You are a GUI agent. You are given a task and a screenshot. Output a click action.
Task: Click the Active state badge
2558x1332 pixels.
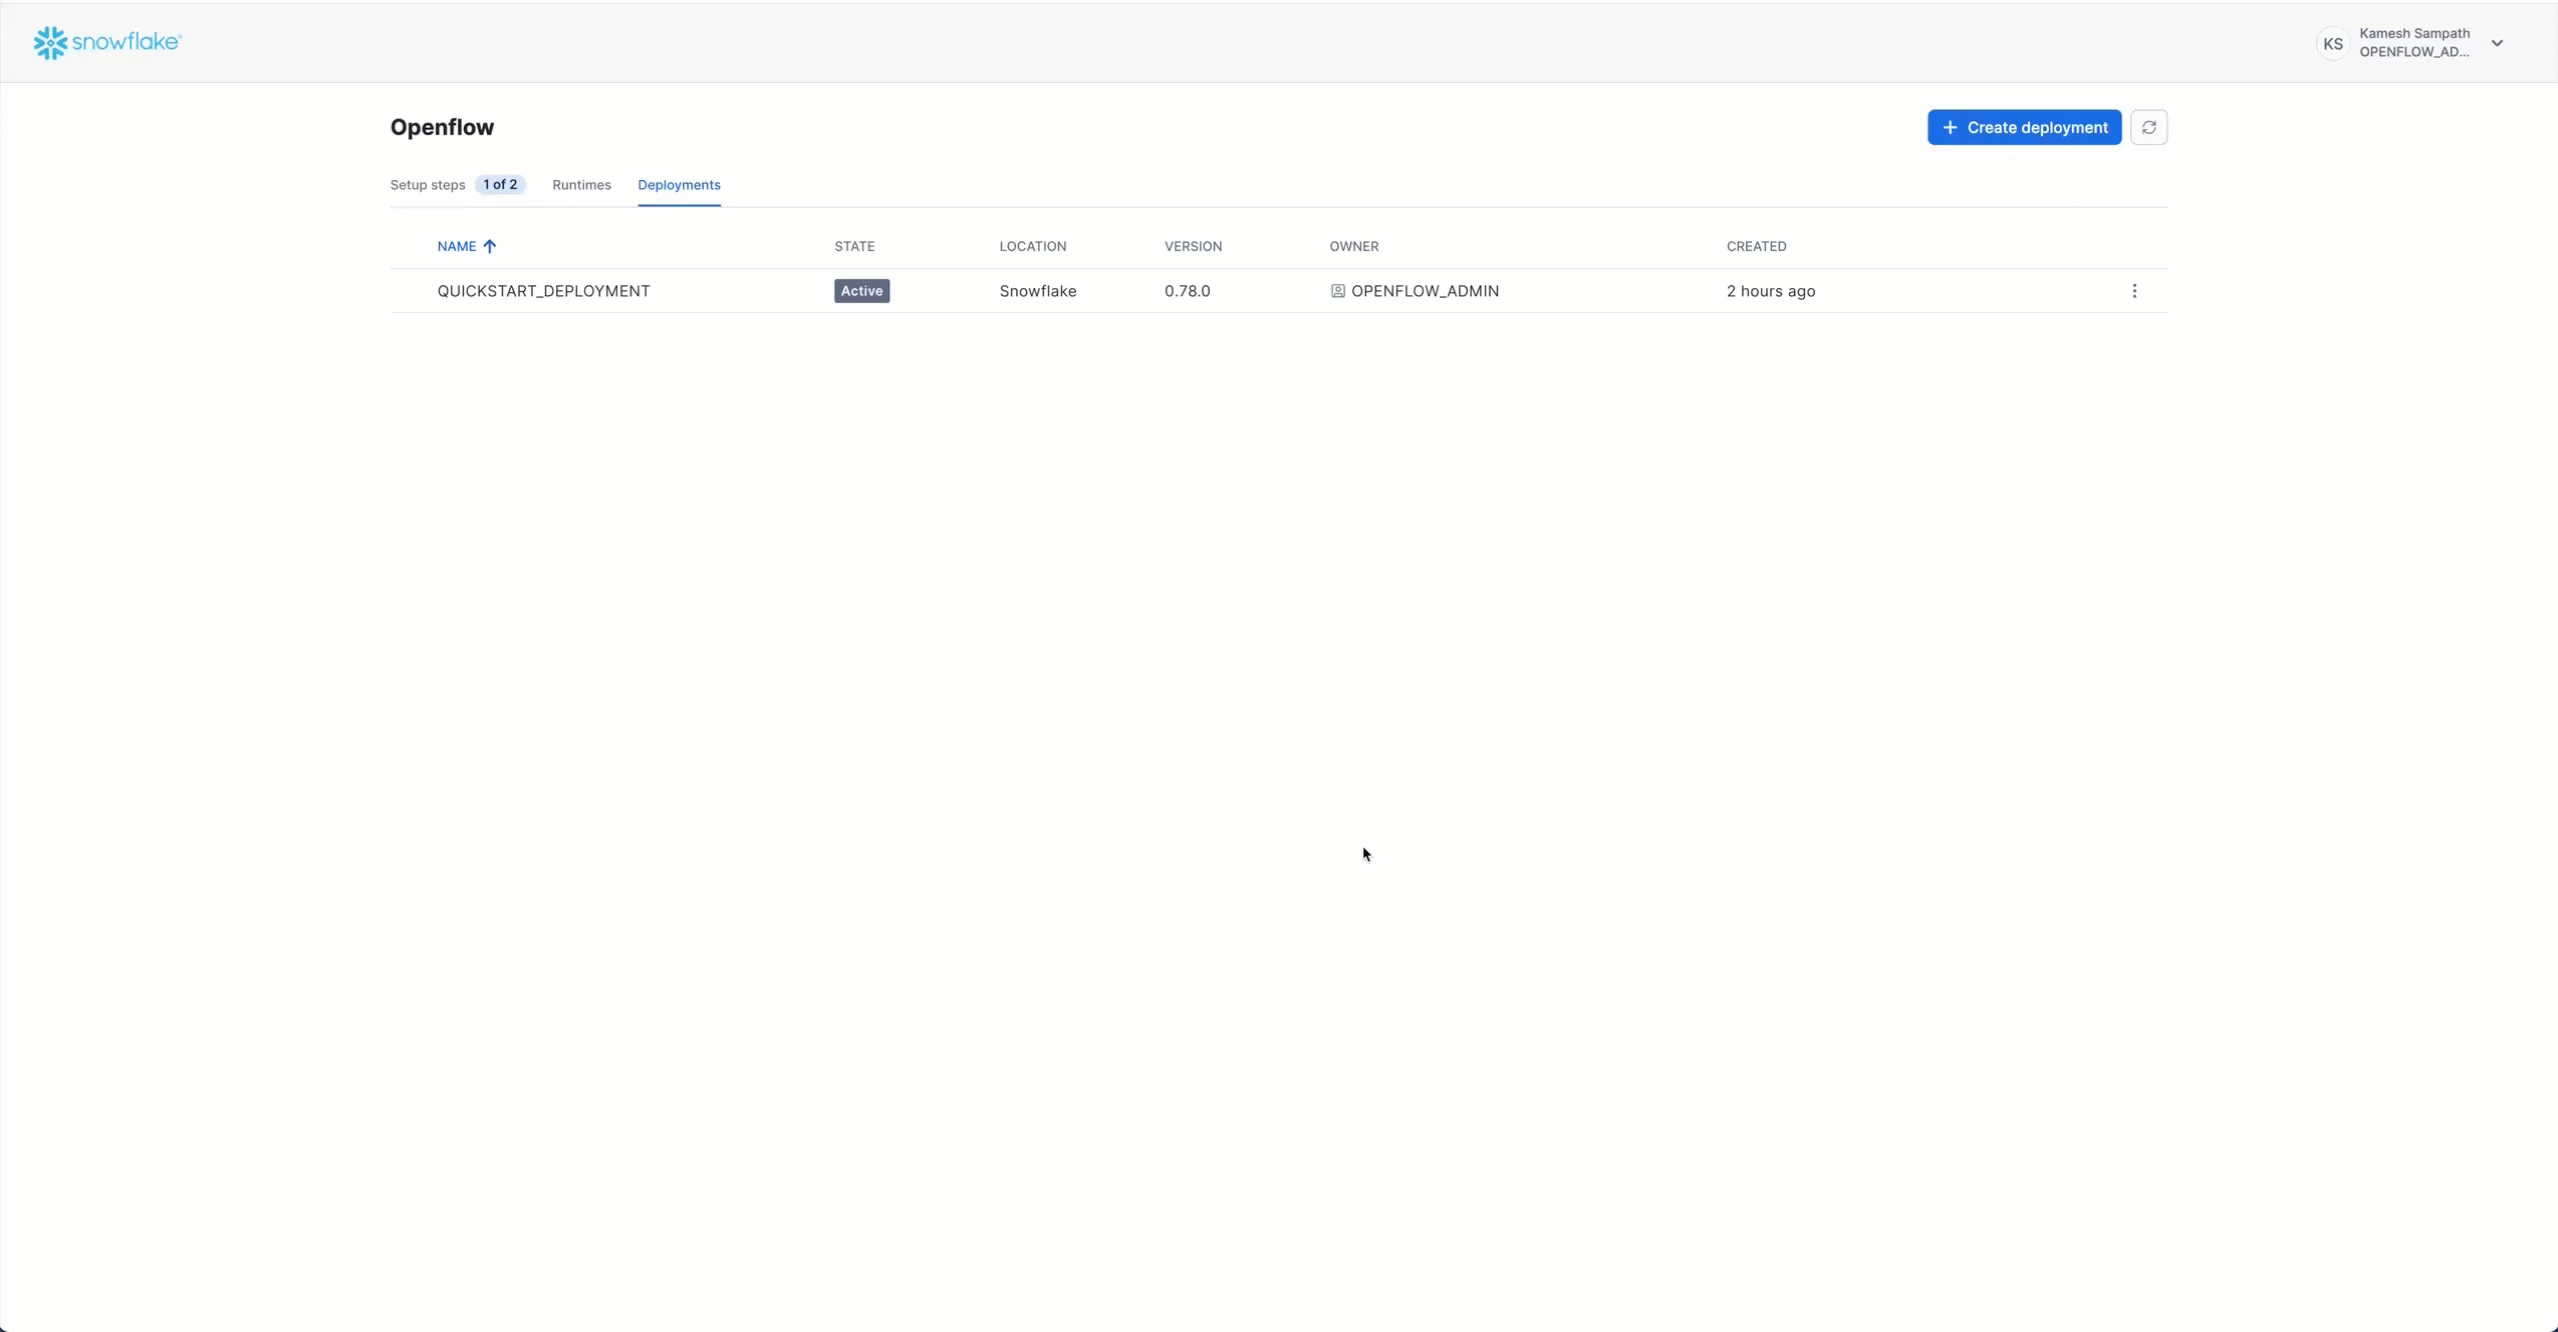pyautogui.click(x=860, y=290)
